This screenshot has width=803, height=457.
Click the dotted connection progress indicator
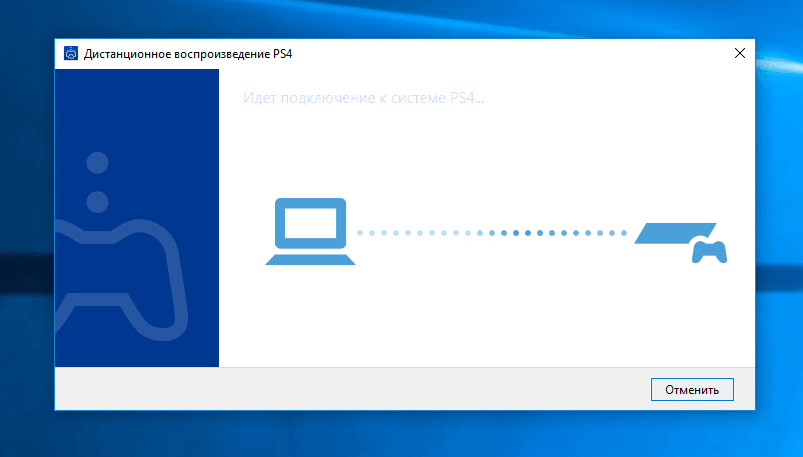(492, 233)
